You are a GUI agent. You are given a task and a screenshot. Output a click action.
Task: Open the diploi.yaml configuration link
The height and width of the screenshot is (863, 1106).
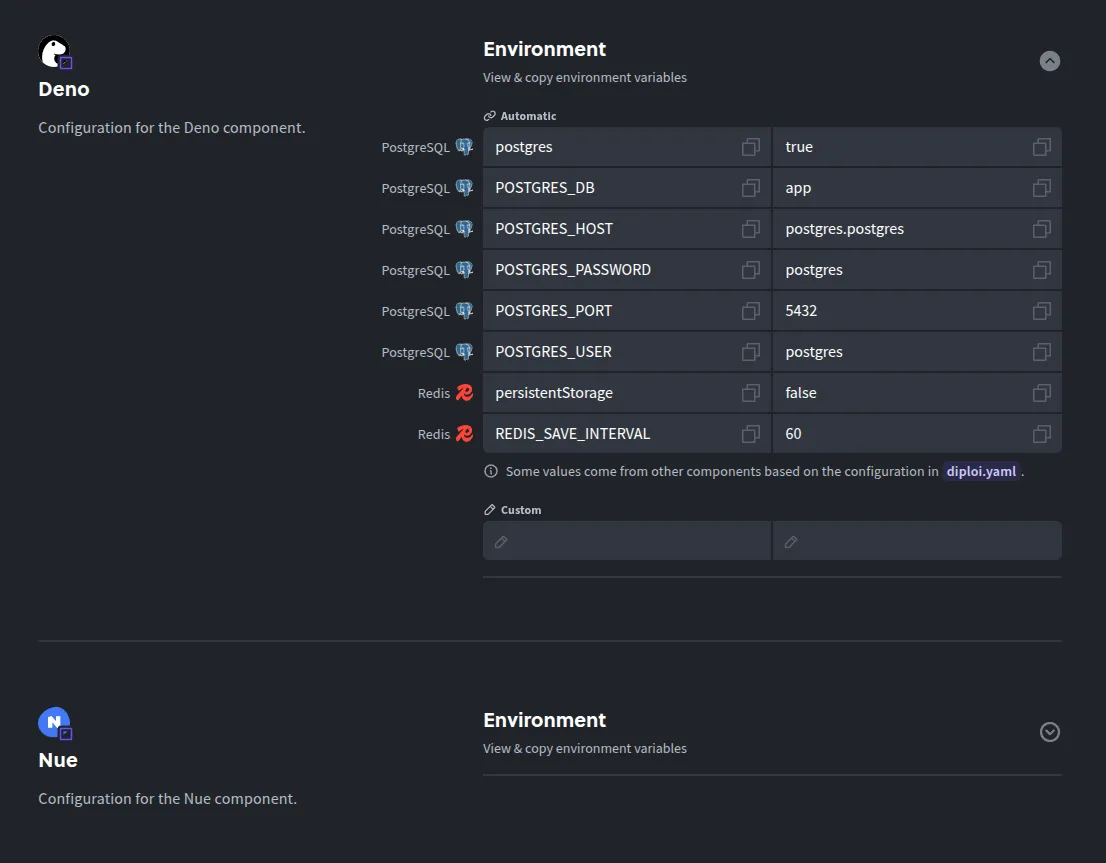tap(981, 471)
